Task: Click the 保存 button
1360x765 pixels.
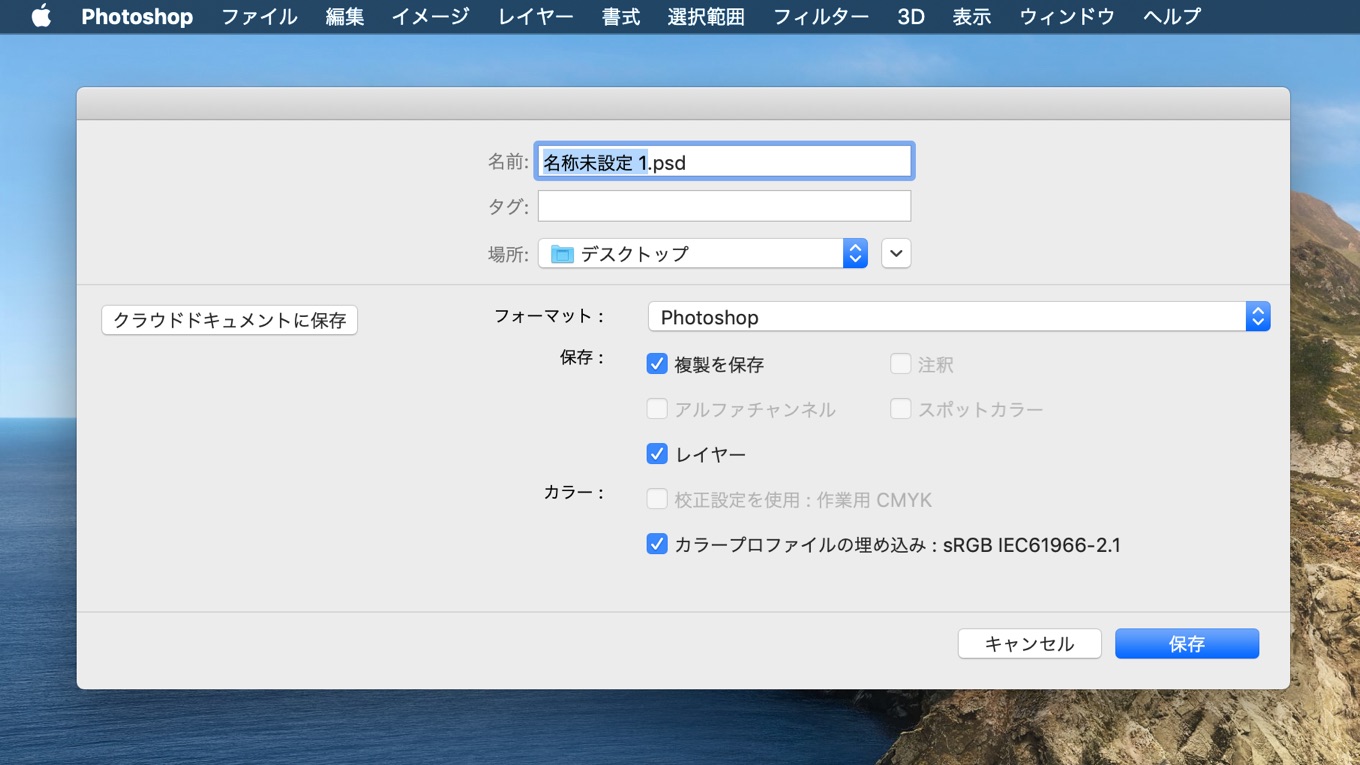Action: 1187,644
